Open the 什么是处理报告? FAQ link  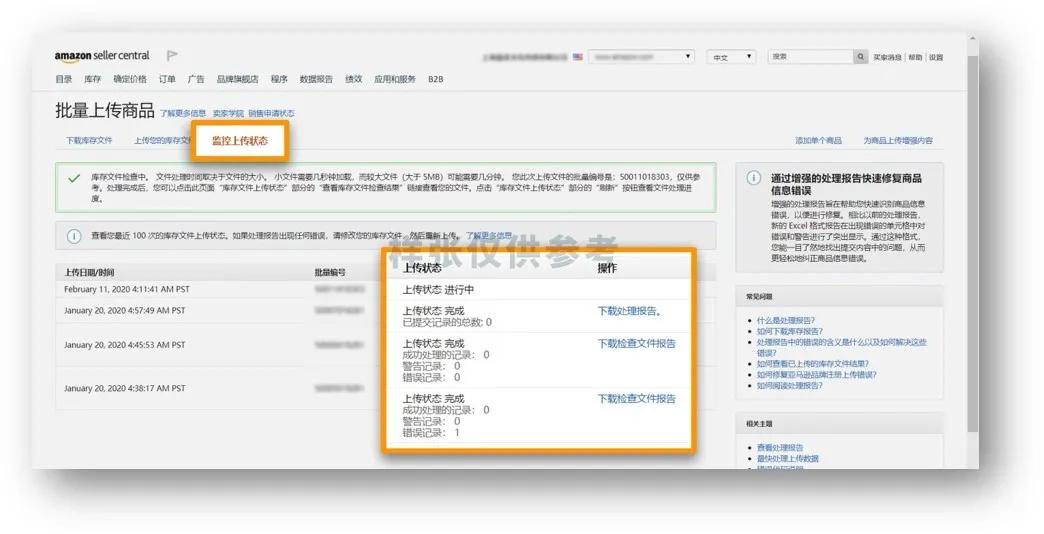coord(786,320)
